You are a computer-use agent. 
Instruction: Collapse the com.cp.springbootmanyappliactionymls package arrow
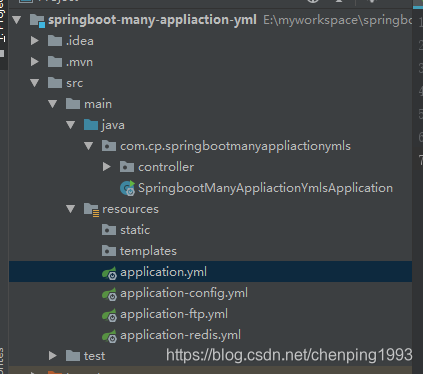pyautogui.click(x=89, y=146)
